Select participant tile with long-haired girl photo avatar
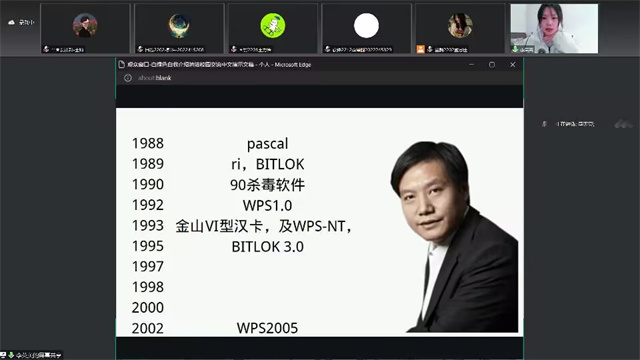640x360 pixels. [x=460, y=28]
